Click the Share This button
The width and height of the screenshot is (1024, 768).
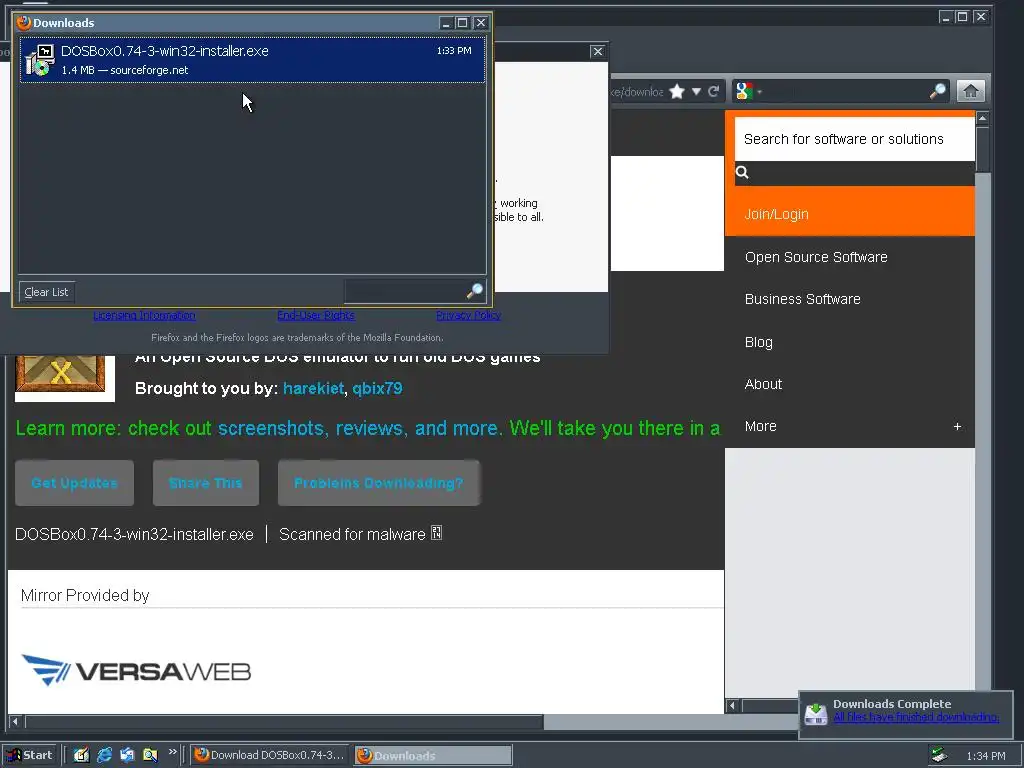(x=206, y=483)
